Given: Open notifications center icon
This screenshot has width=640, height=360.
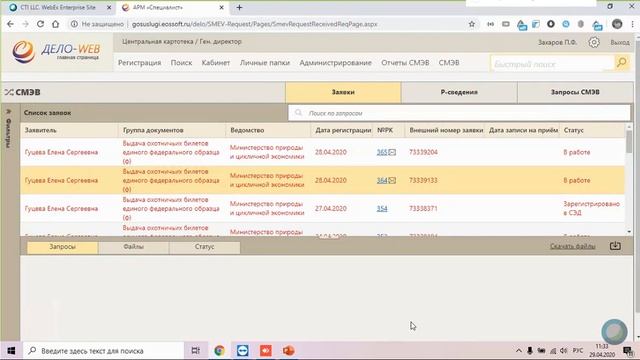Looking at the screenshot, I should pyautogui.click(x=628, y=351).
